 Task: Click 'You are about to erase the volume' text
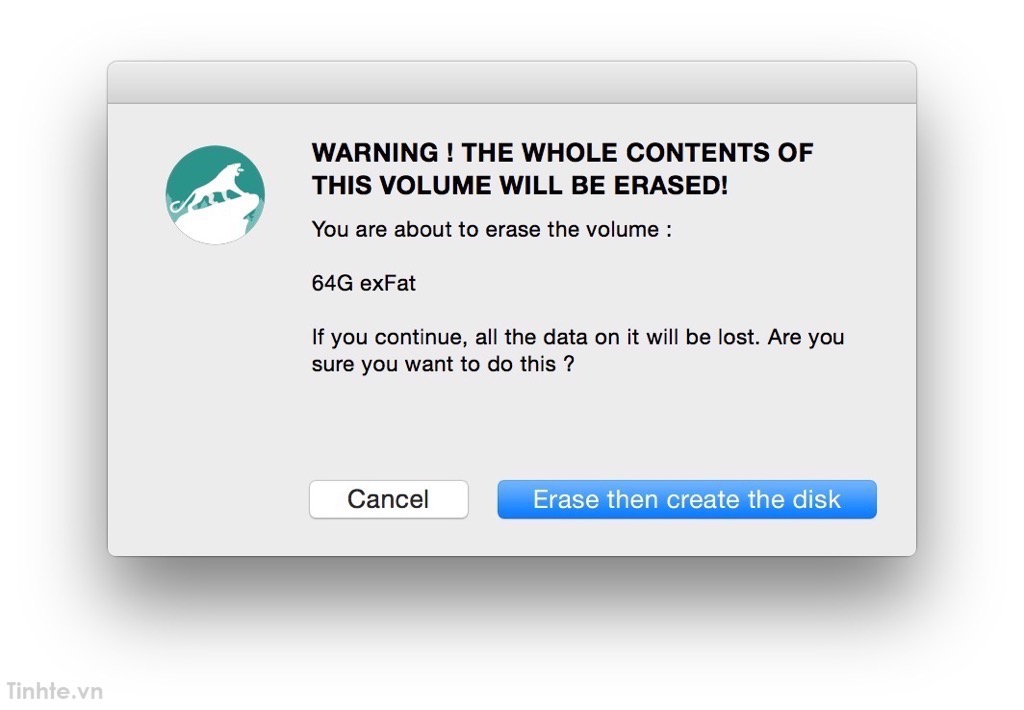coord(491,230)
